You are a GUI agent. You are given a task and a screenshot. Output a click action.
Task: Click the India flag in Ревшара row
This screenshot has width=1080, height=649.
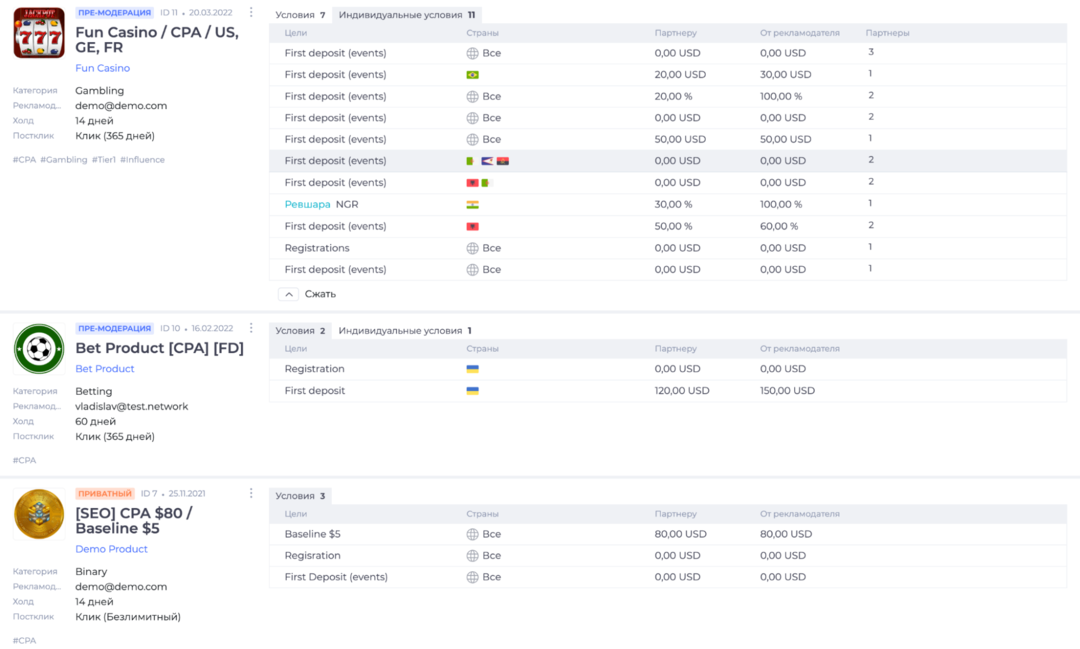[472, 205]
